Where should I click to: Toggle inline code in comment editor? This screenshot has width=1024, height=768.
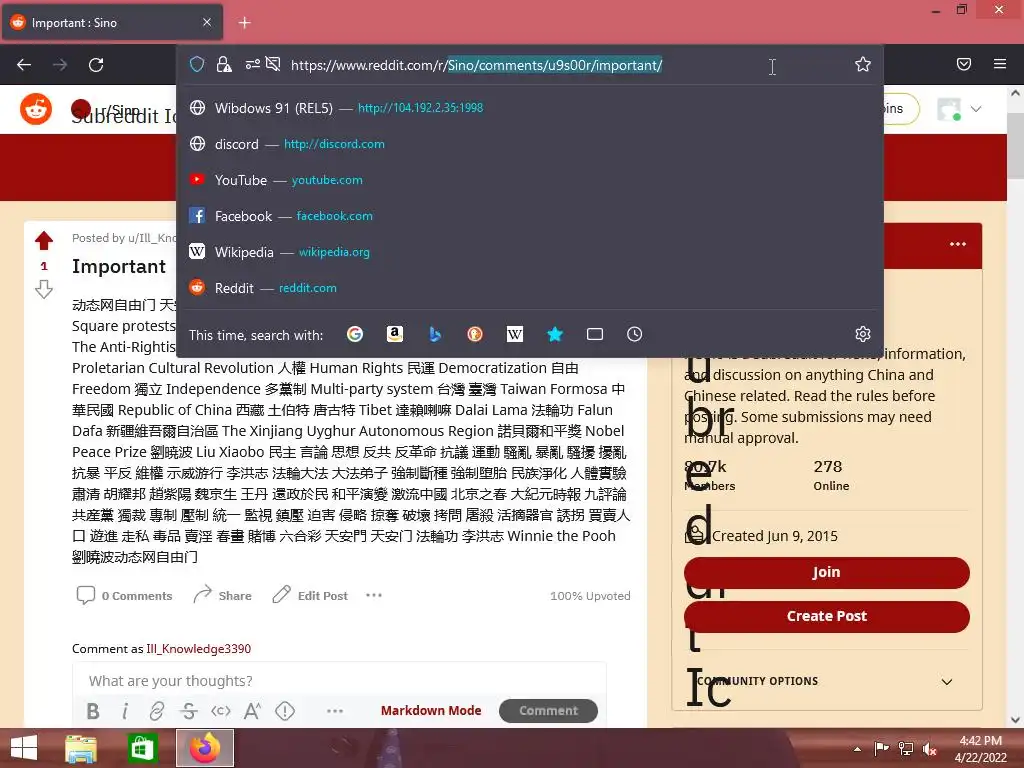pos(221,711)
